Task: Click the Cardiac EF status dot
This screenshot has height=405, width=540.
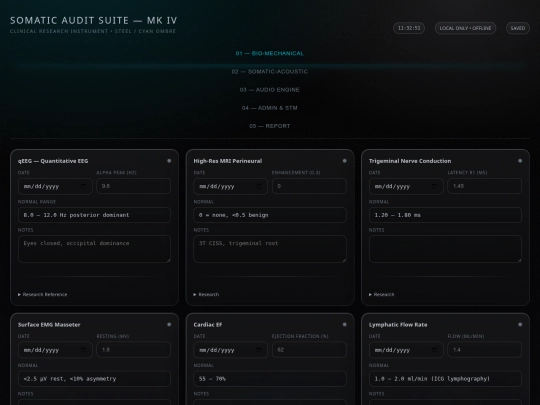Action: (344, 324)
